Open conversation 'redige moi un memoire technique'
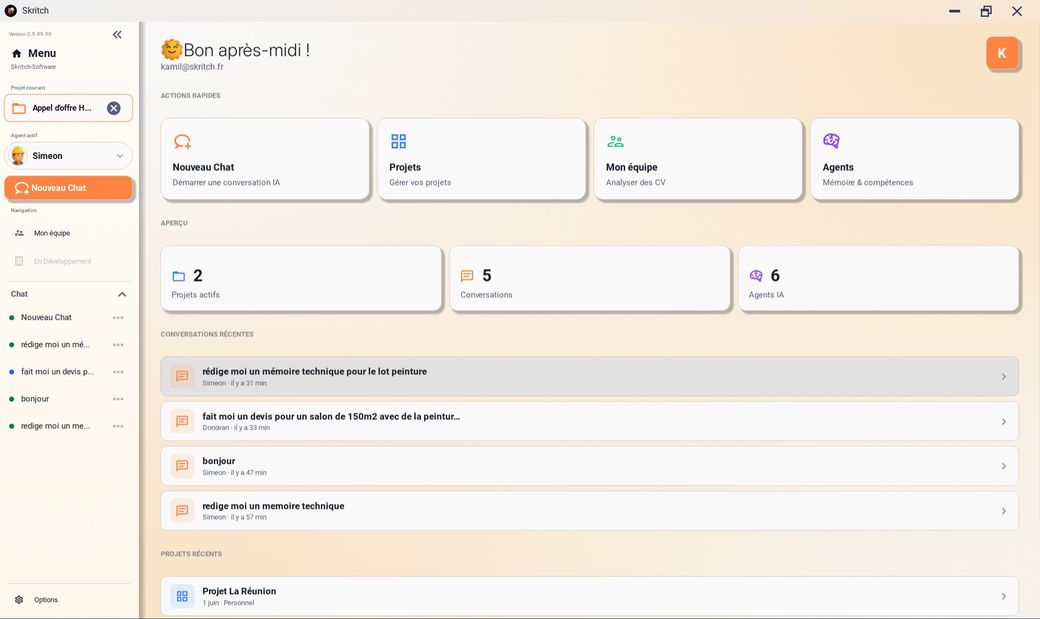This screenshot has height=619, width=1040. click(x=590, y=511)
